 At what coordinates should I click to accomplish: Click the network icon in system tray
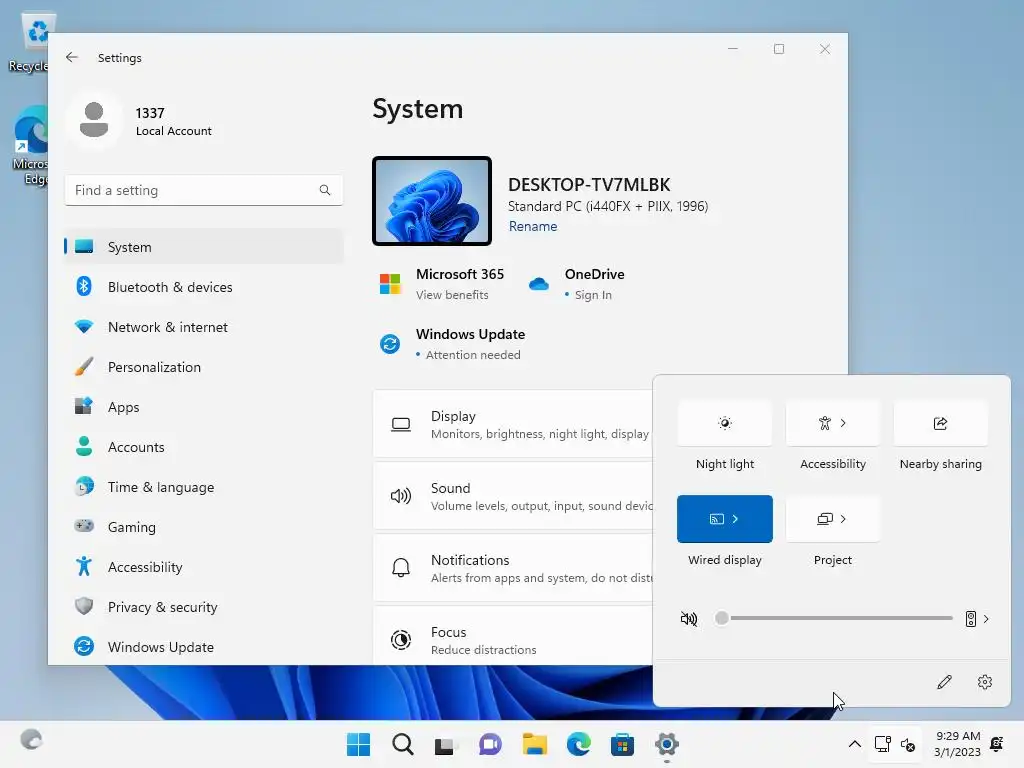click(883, 744)
